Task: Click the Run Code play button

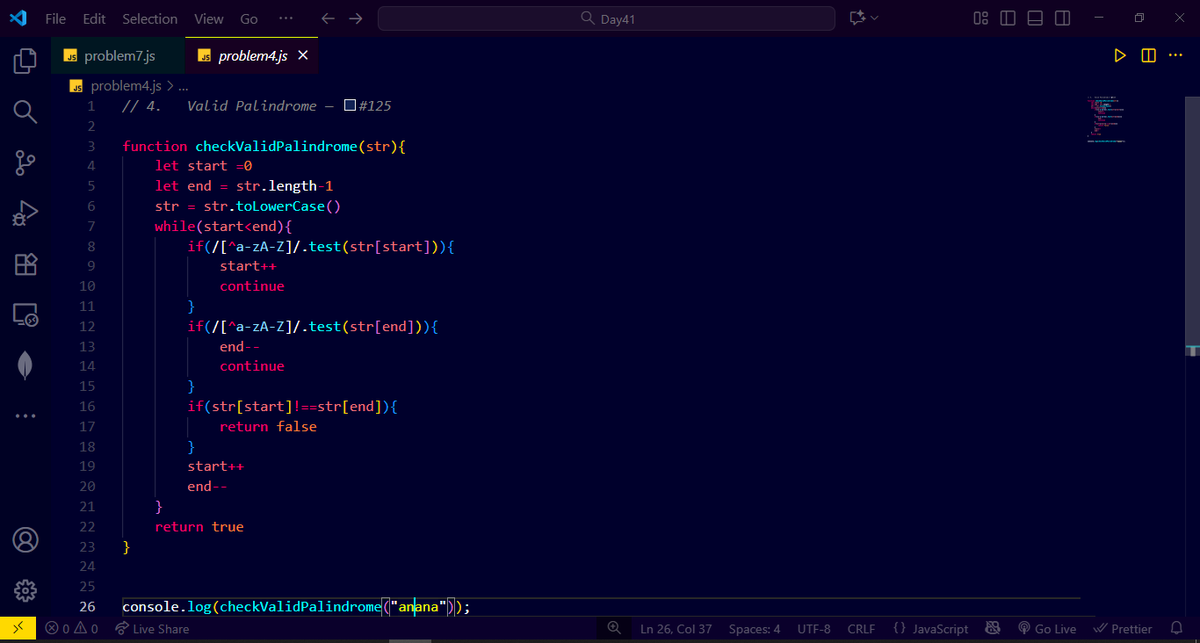Action: click(x=1120, y=55)
